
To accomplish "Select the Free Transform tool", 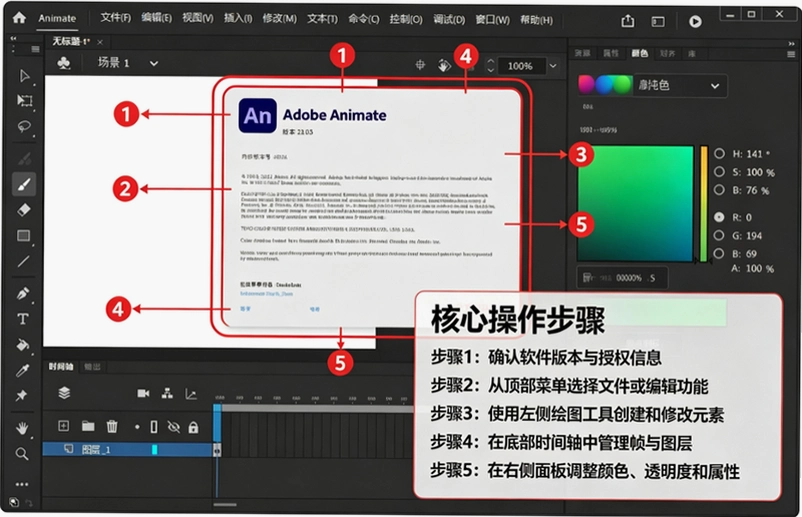I will (x=24, y=100).
